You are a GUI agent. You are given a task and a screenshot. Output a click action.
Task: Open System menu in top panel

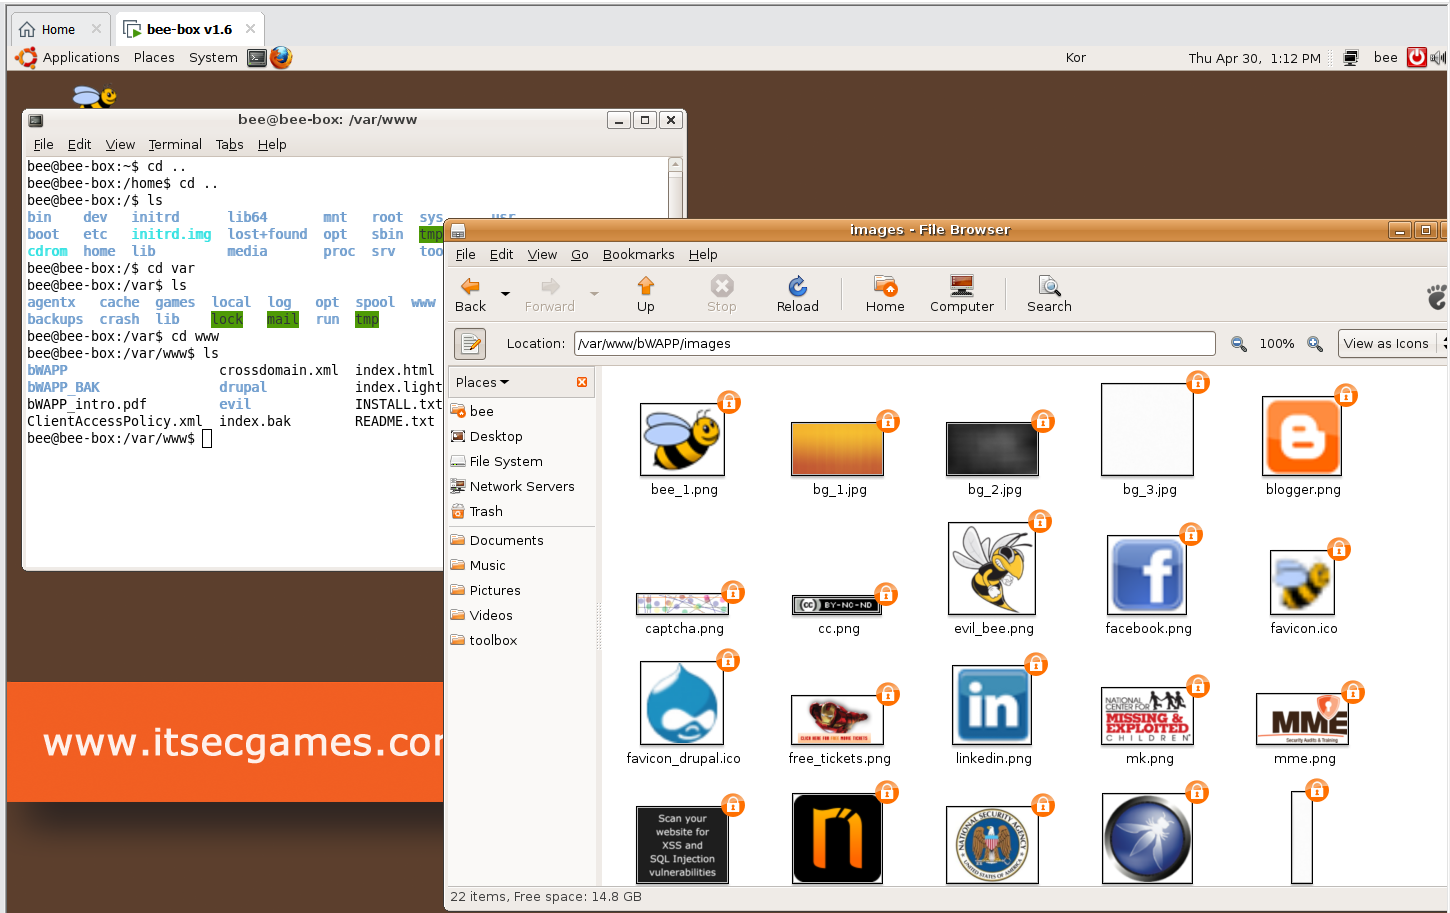coord(213,58)
